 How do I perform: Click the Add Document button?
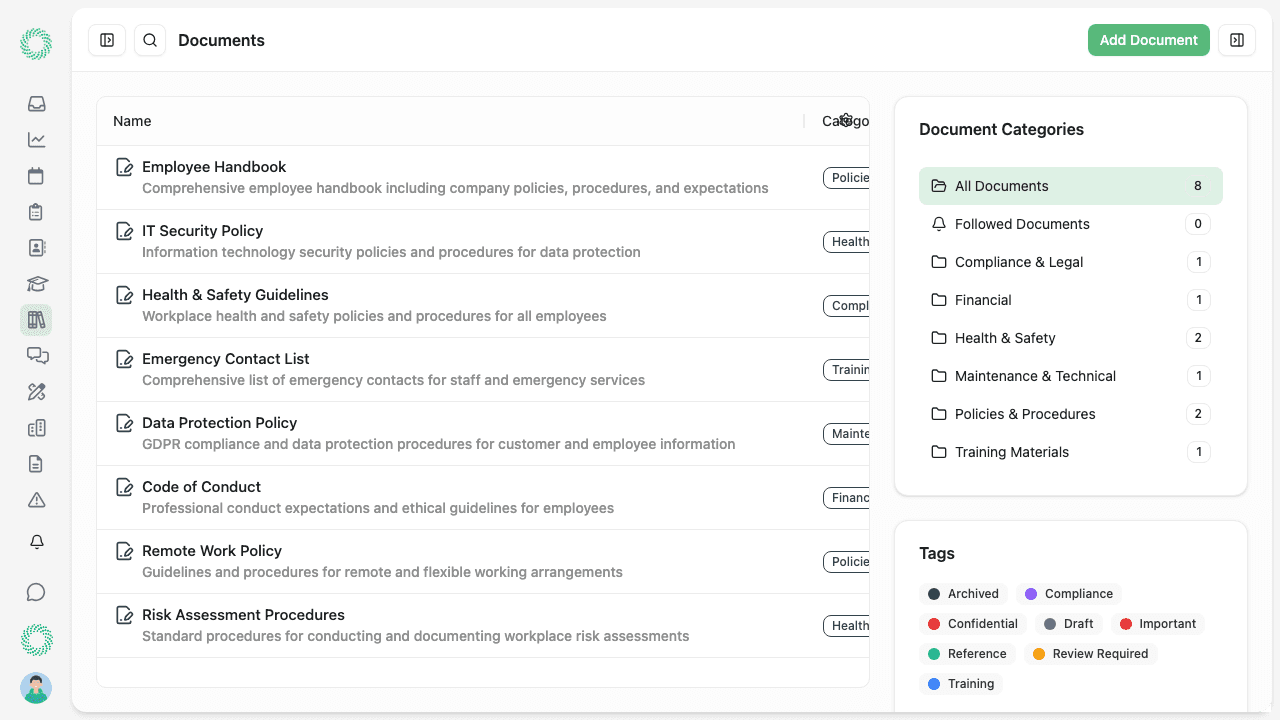pyautogui.click(x=1148, y=40)
